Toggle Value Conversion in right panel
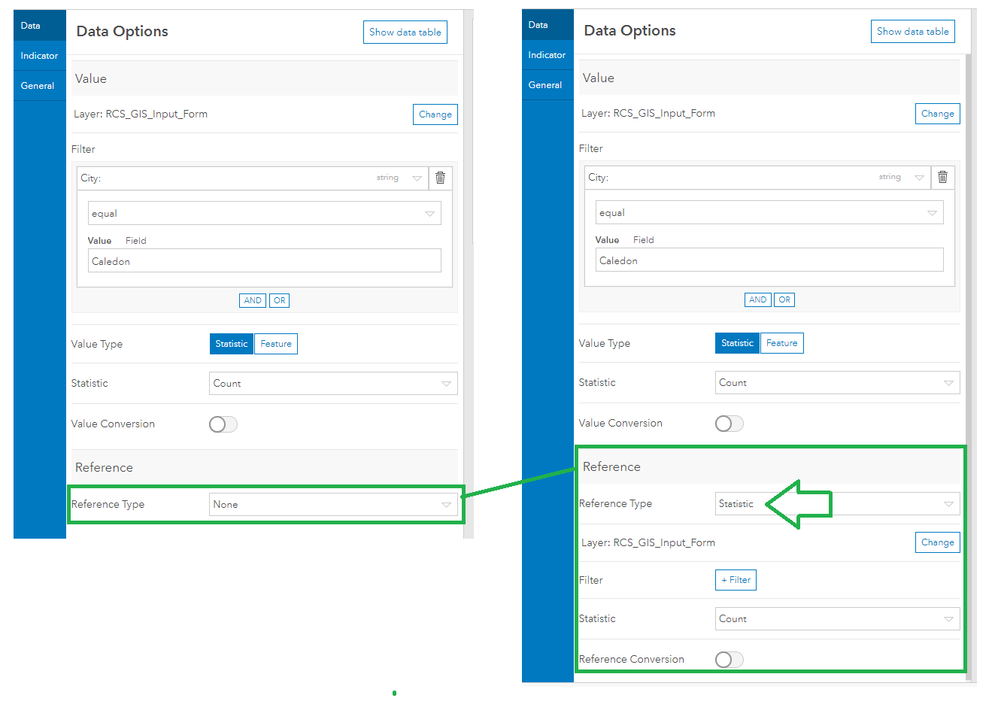998x705 pixels. coord(729,424)
